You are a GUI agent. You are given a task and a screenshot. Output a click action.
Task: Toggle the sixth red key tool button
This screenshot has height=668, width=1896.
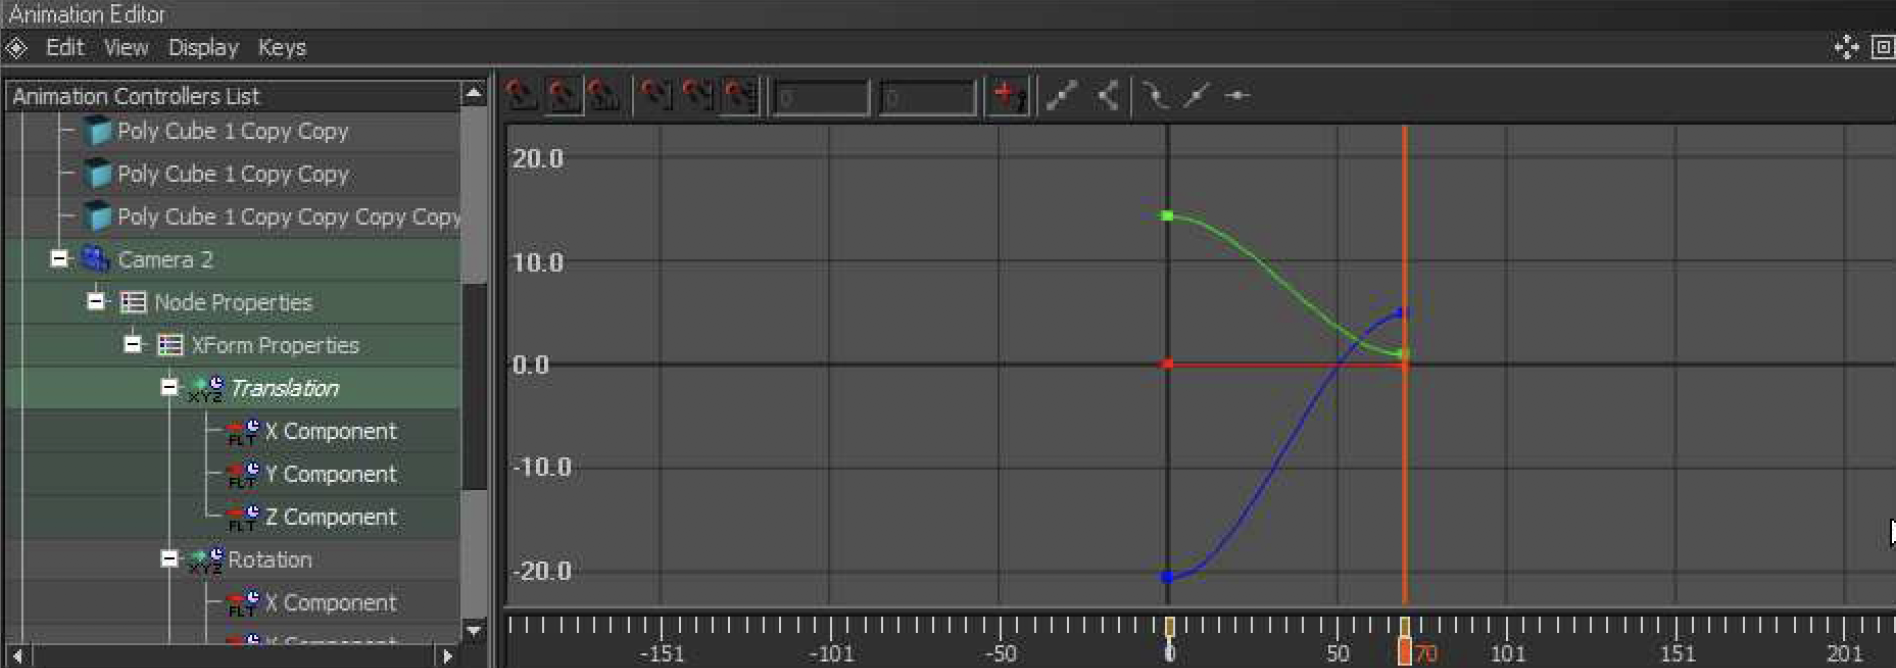pos(739,96)
